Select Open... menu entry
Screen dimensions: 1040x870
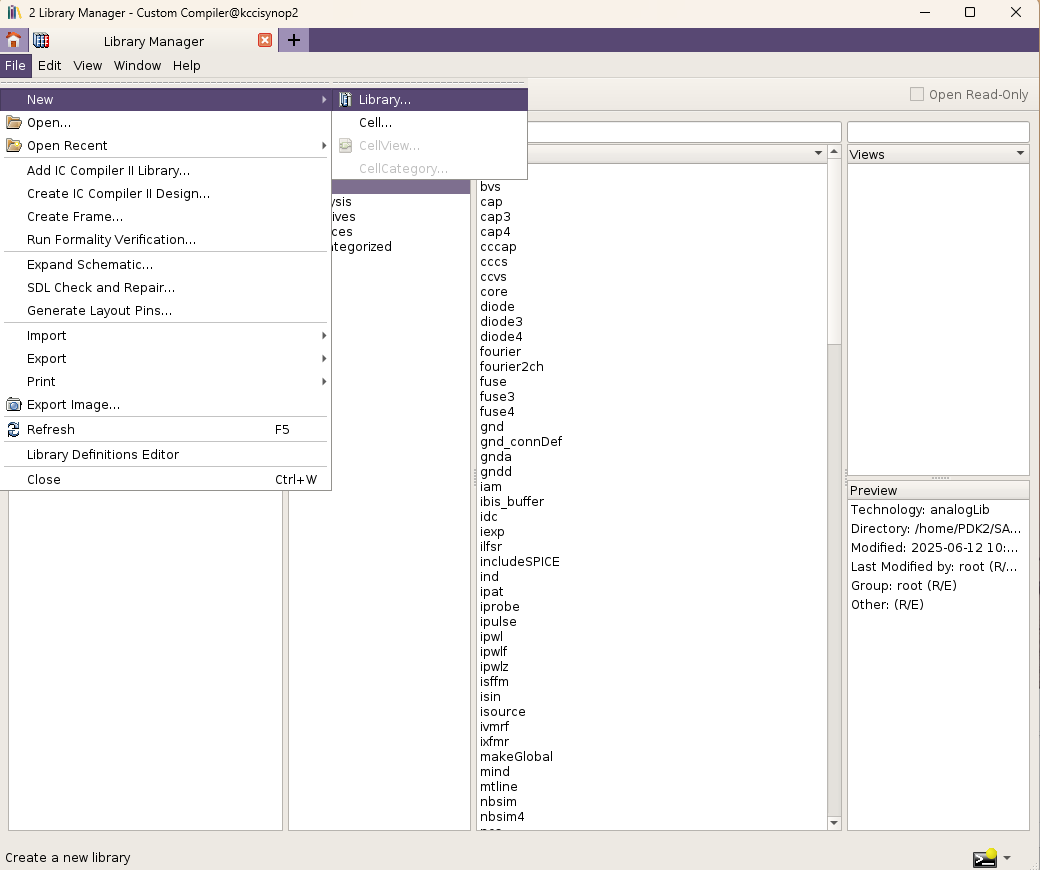click(x=166, y=123)
